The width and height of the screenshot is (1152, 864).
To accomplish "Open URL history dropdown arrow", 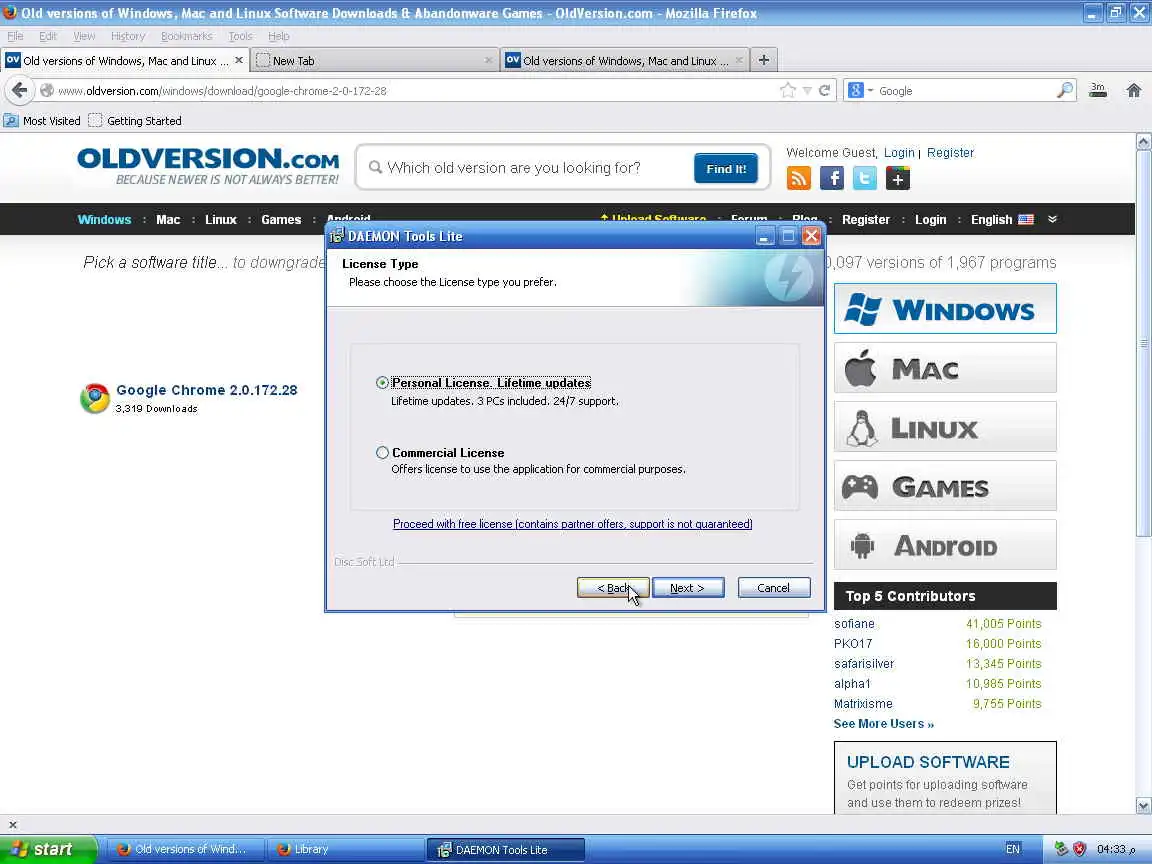I will click(807, 90).
